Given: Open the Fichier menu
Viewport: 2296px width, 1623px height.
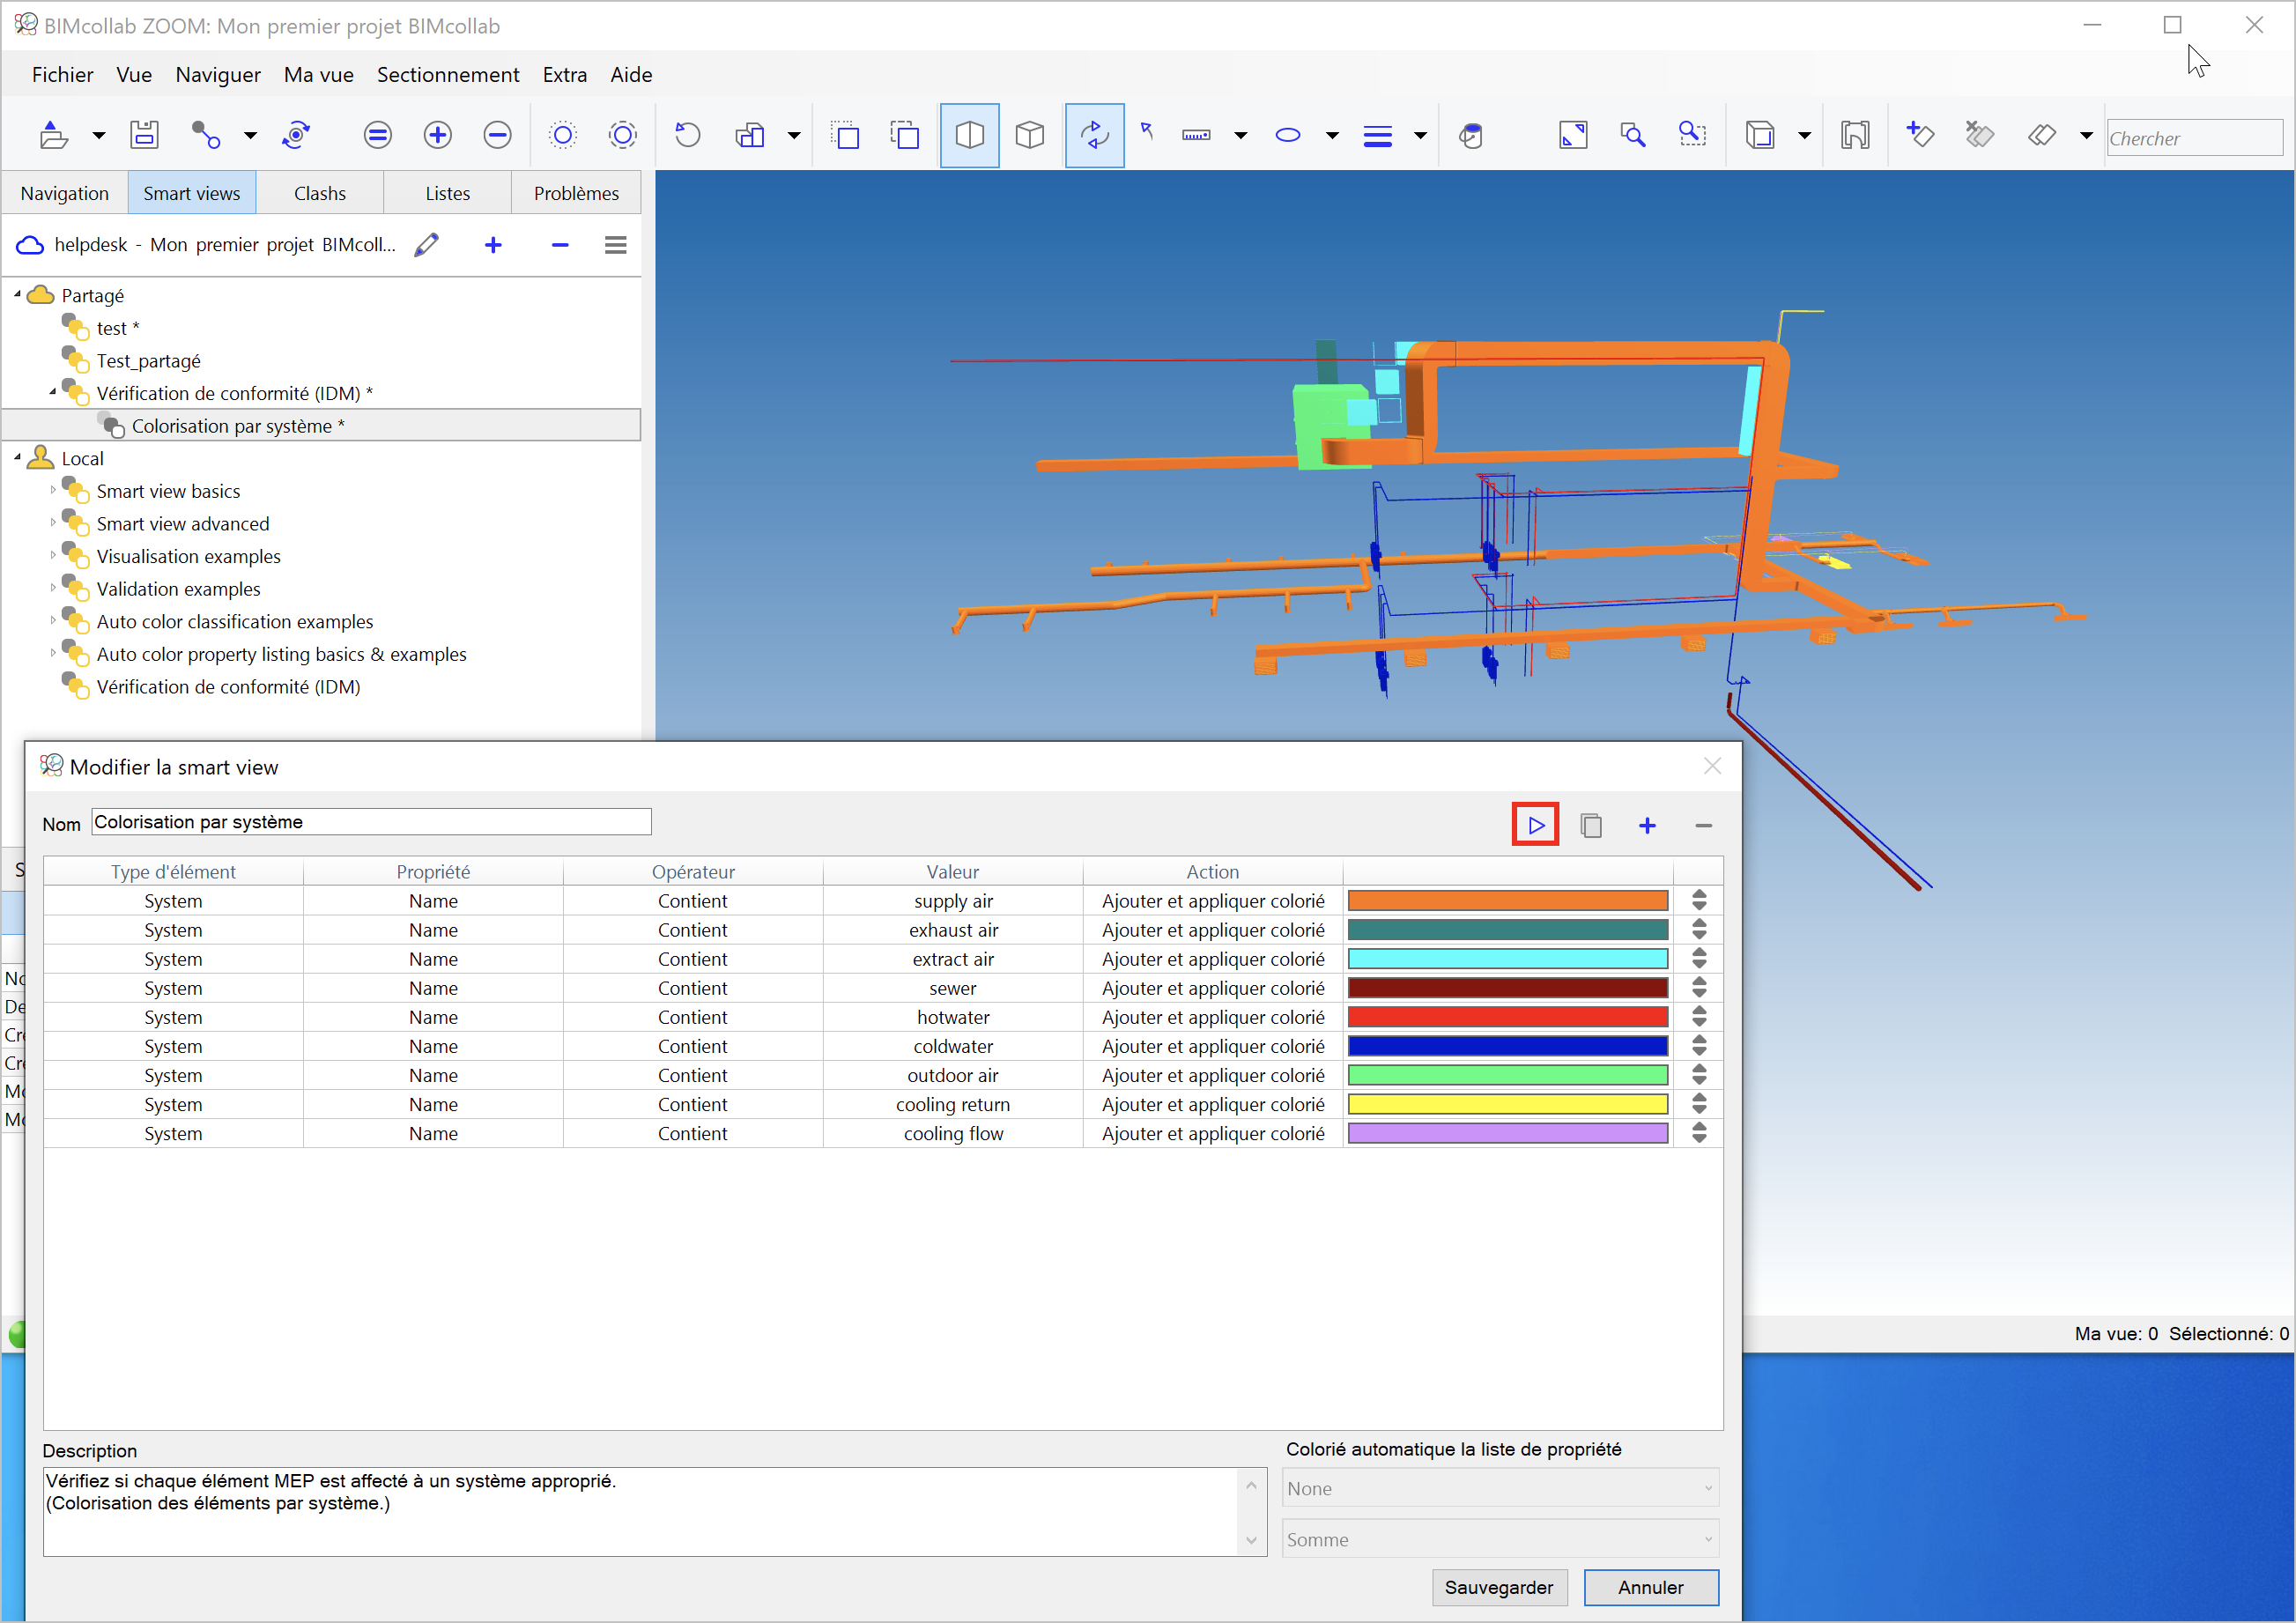Looking at the screenshot, I should (62, 75).
